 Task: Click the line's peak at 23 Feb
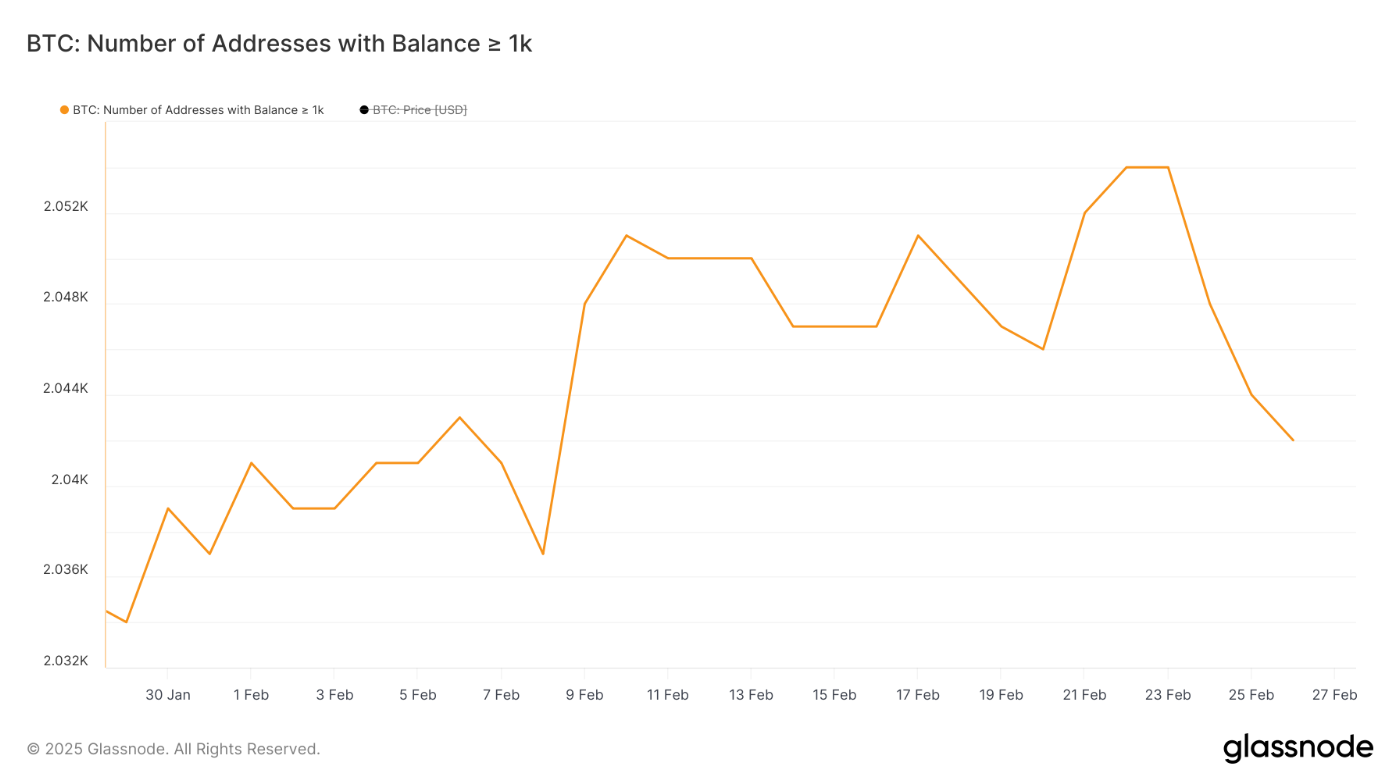1168,167
